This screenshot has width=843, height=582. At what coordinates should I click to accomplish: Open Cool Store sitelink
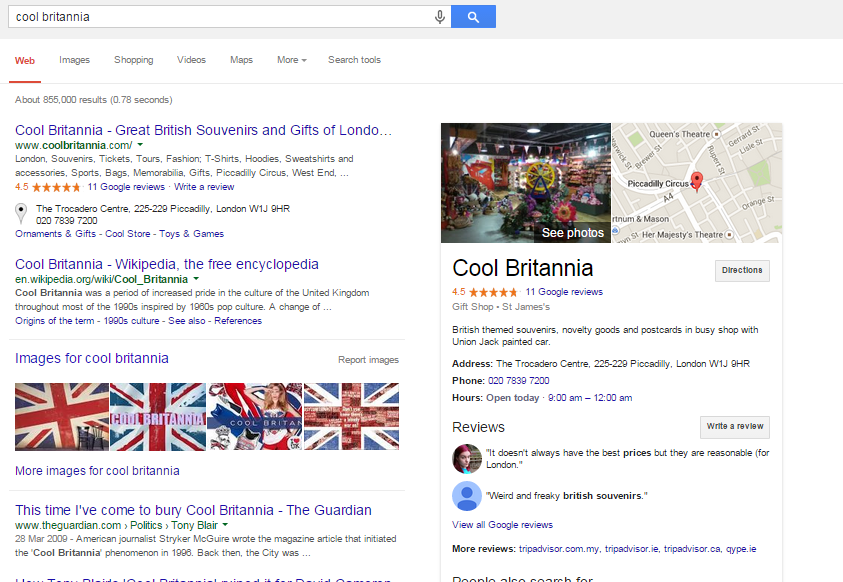pos(127,234)
